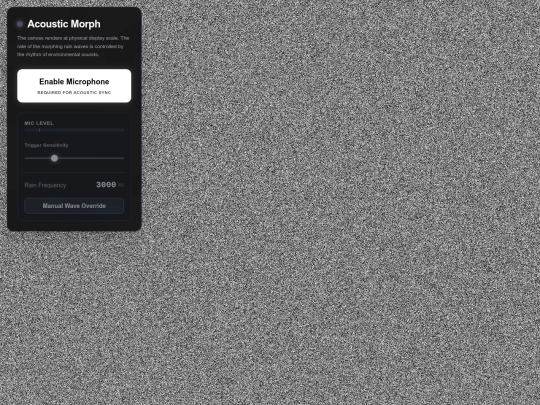Click the Enable Microphone button
Image resolution: width=540 pixels, height=405 pixels.
pyautogui.click(x=74, y=86)
